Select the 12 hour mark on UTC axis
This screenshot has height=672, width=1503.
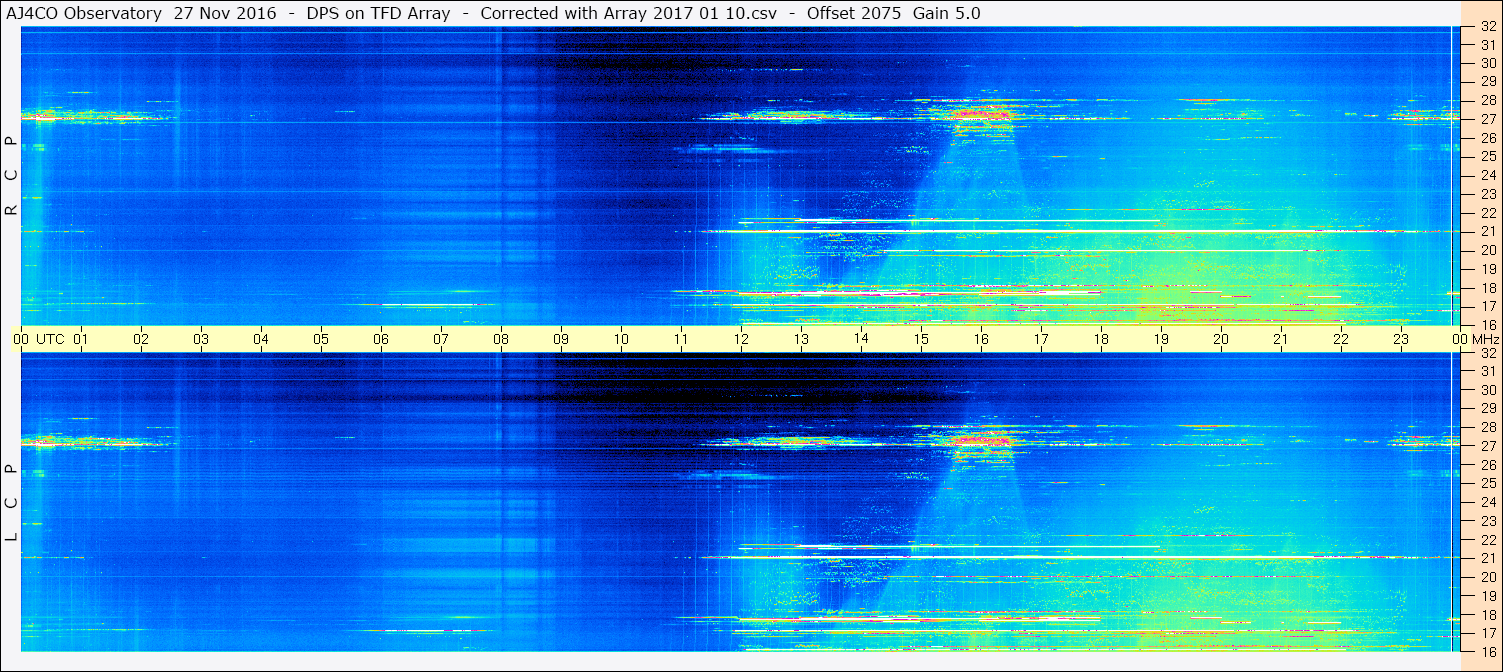[741, 339]
